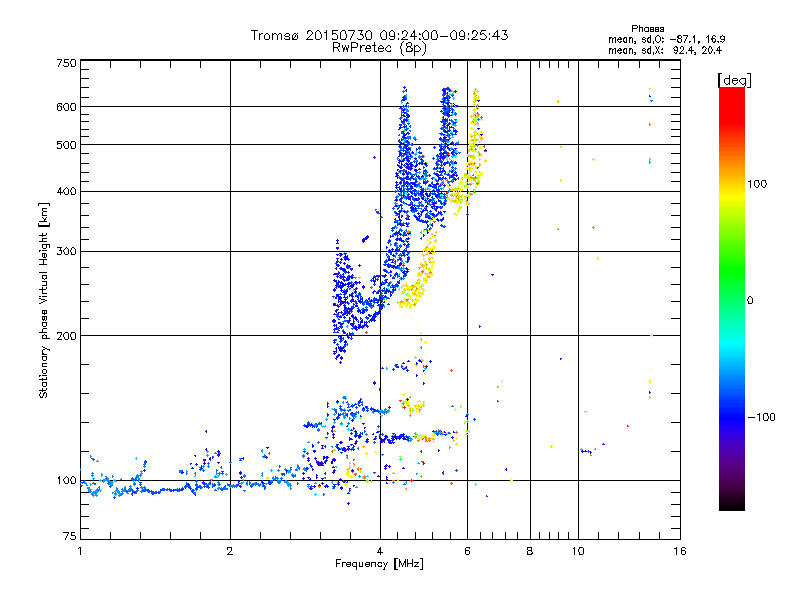Click the "RwPretec (8p)" subtitle
Viewport: 800px width, 600px height.
tap(379, 48)
